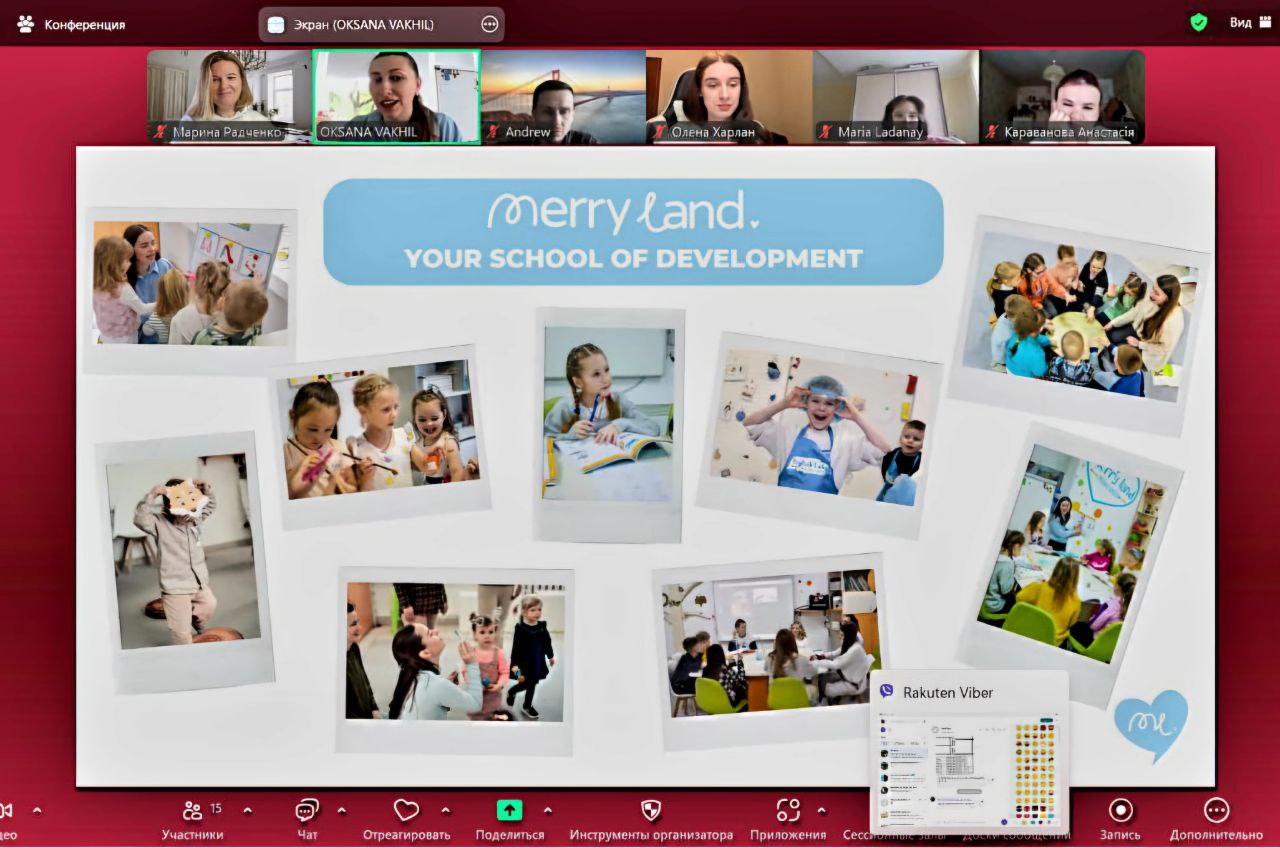Select Марина Радченко's video thumbnail
The width and height of the screenshot is (1280, 848).
click(229, 96)
